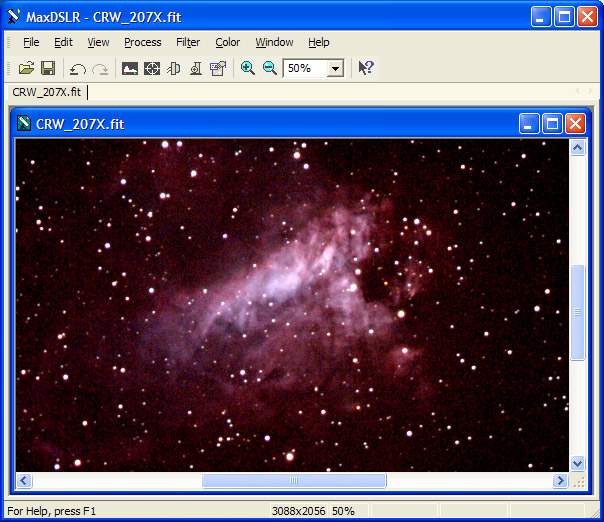Open the Process menu
This screenshot has width=604, height=522.
coord(143,42)
